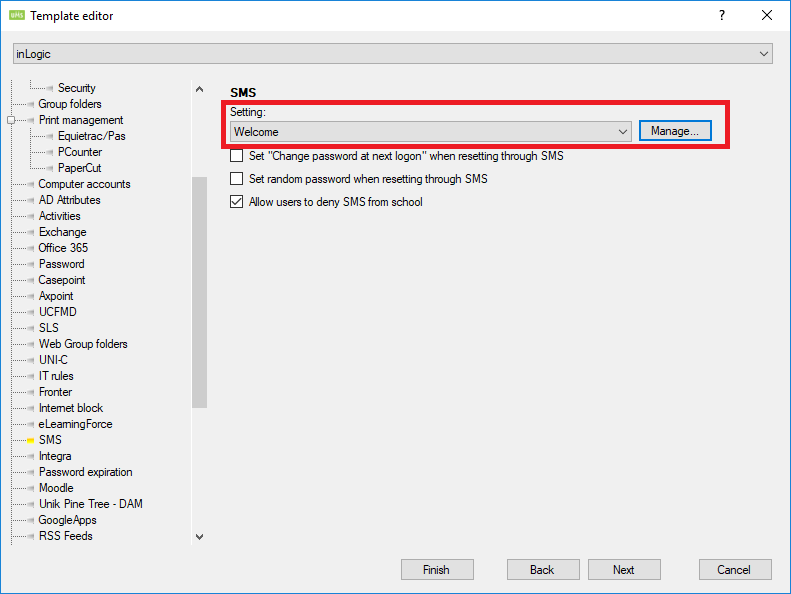The width and height of the screenshot is (791, 594).
Task: Open Password expiration settings item
Action: [x=85, y=472]
